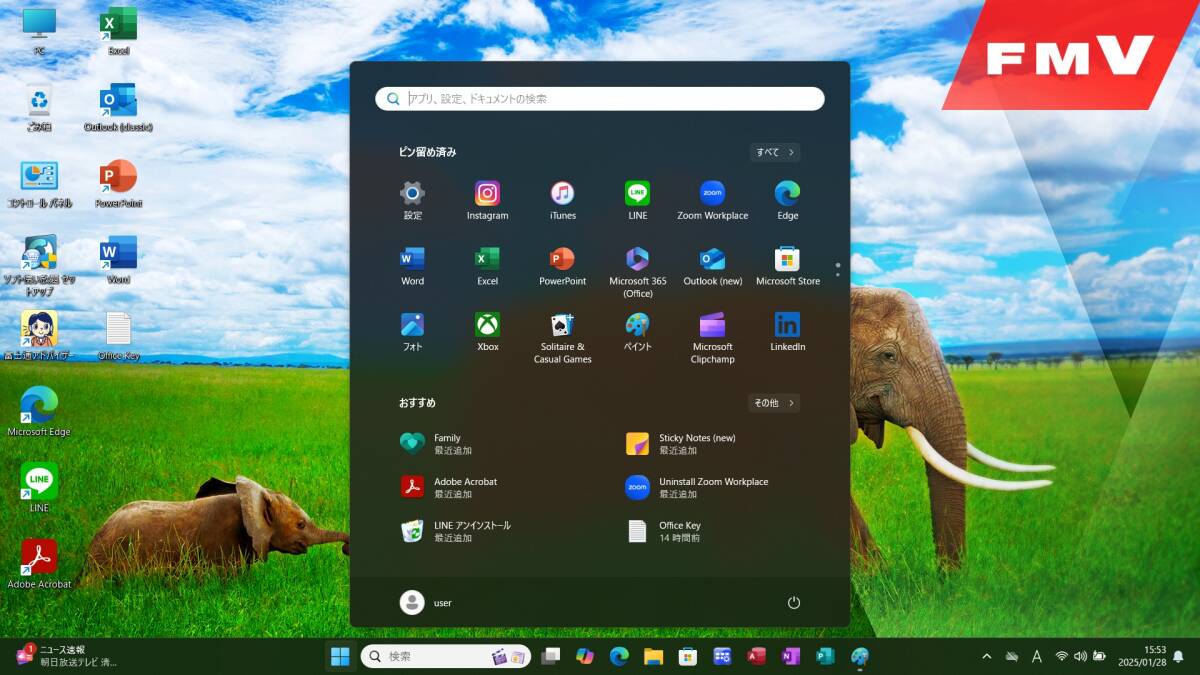Open battery status tray icon
The height and width of the screenshot is (675, 1200).
[x=1099, y=656]
